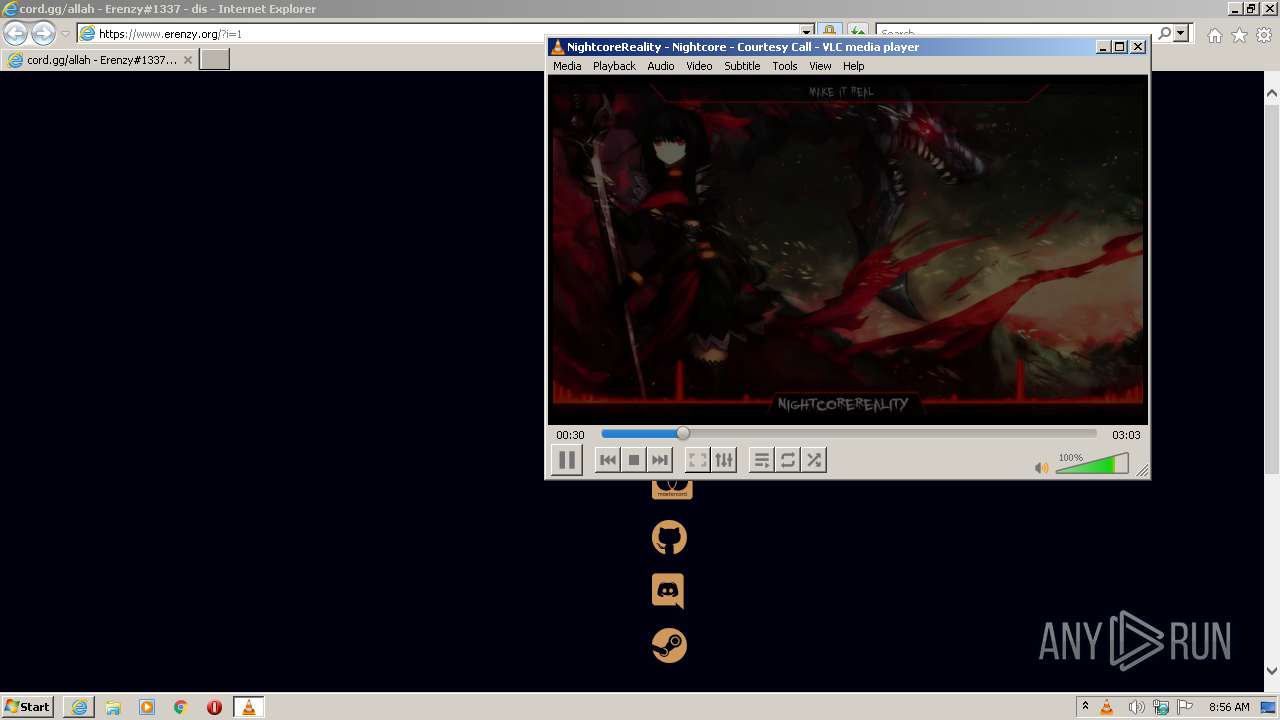Show hidden system tray icons
The height and width of the screenshot is (720, 1280).
point(1085,706)
